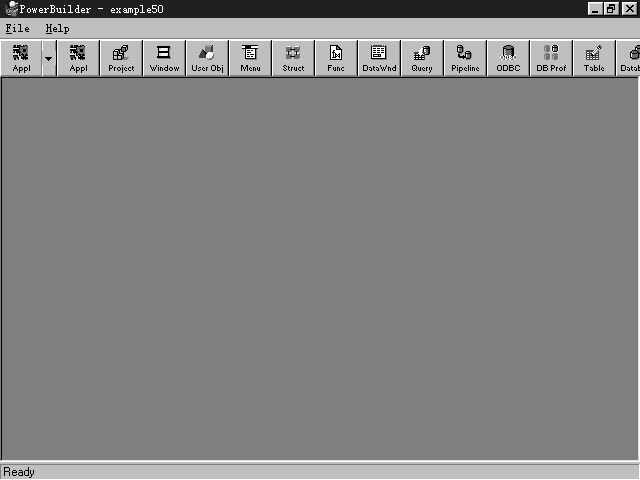The width and height of the screenshot is (640, 480).
Task: Open the Pipeline painter
Action: 465,58
